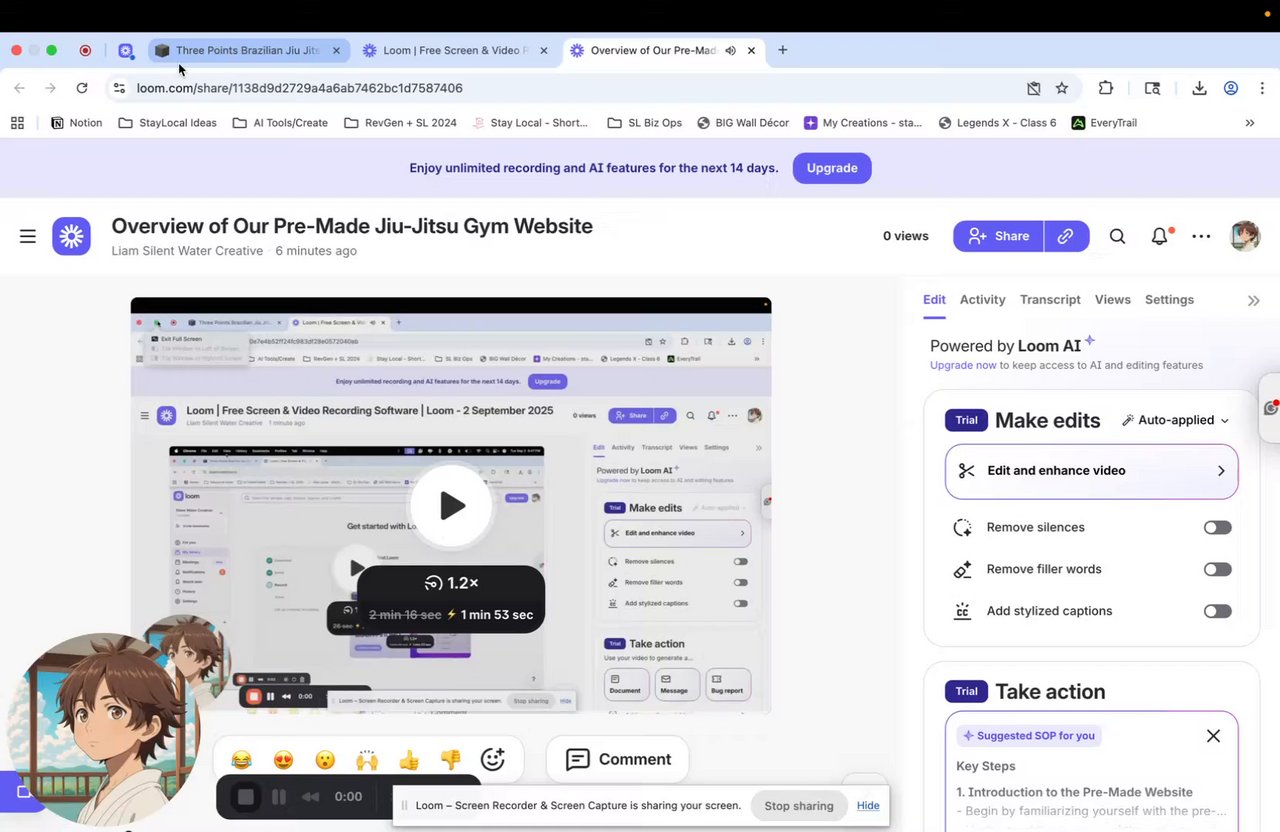Toggle Remove silences switch

coord(1217,527)
